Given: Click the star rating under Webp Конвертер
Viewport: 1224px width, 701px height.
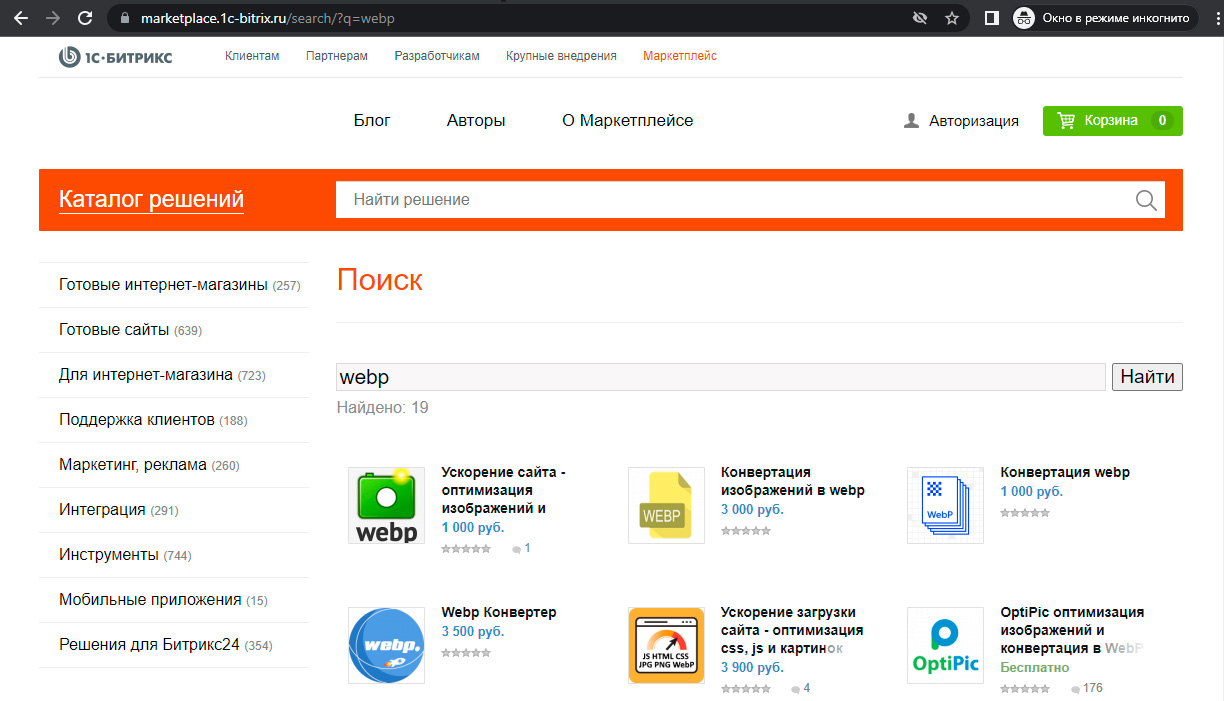Looking at the screenshot, I should pos(466,653).
